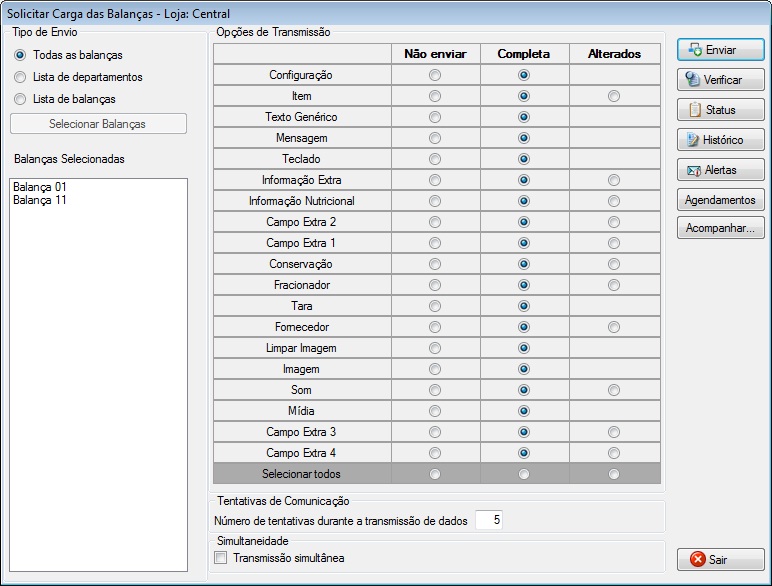Set Limpar Imagem to Não enviar

tap(435, 348)
